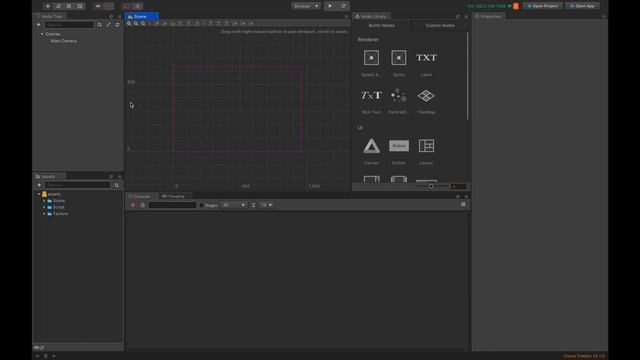Click the collapse logs icon at Console right
Image resolution: width=640 pixels, height=360 pixels.
(x=463, y=204)
